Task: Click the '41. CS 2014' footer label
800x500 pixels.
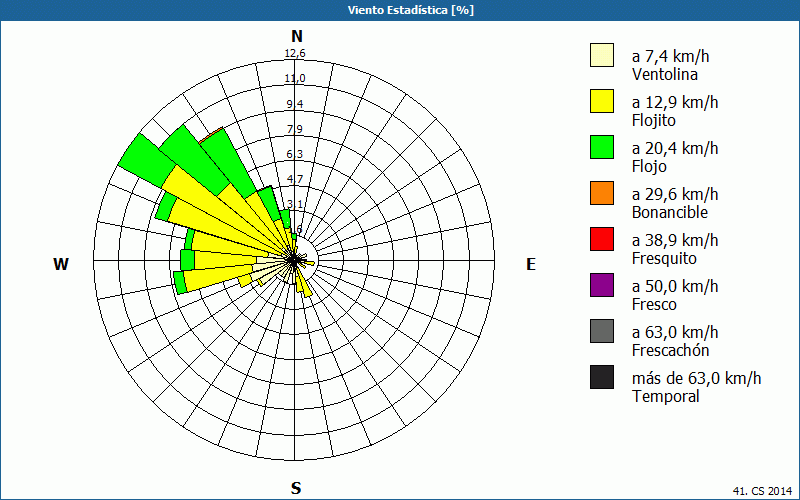Action: tap(763, 491)
